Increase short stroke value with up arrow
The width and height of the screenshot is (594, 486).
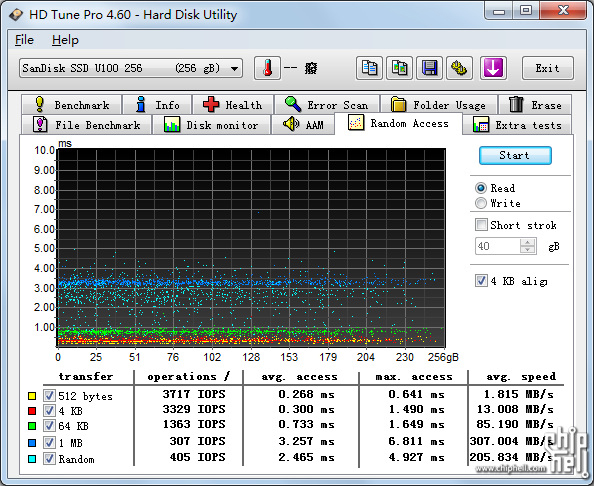point(527,242)
